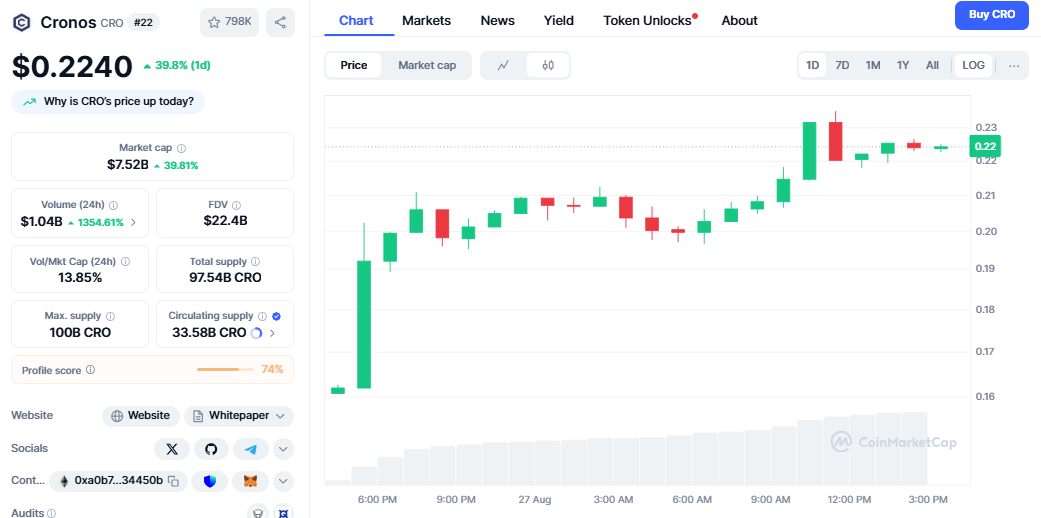Screen dimensions: 1041x518
Task: Click the 97.54B CRO total supply value
Action: 225,277
